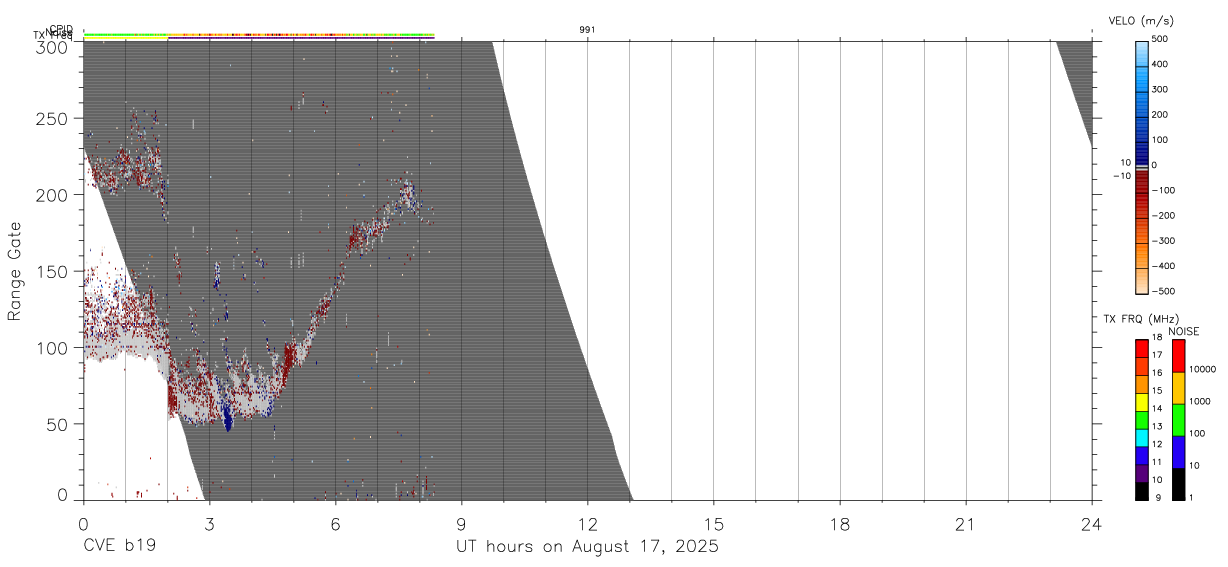1228x567 pixels.
Task: Click the 400 label on the velocity scale
Action: click(1160, 64)
